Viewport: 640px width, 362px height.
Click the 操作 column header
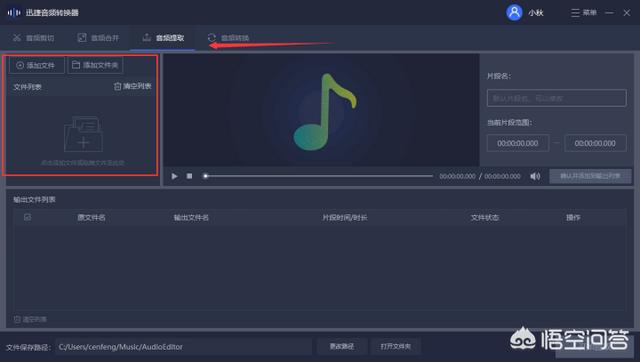coord(573,218)
